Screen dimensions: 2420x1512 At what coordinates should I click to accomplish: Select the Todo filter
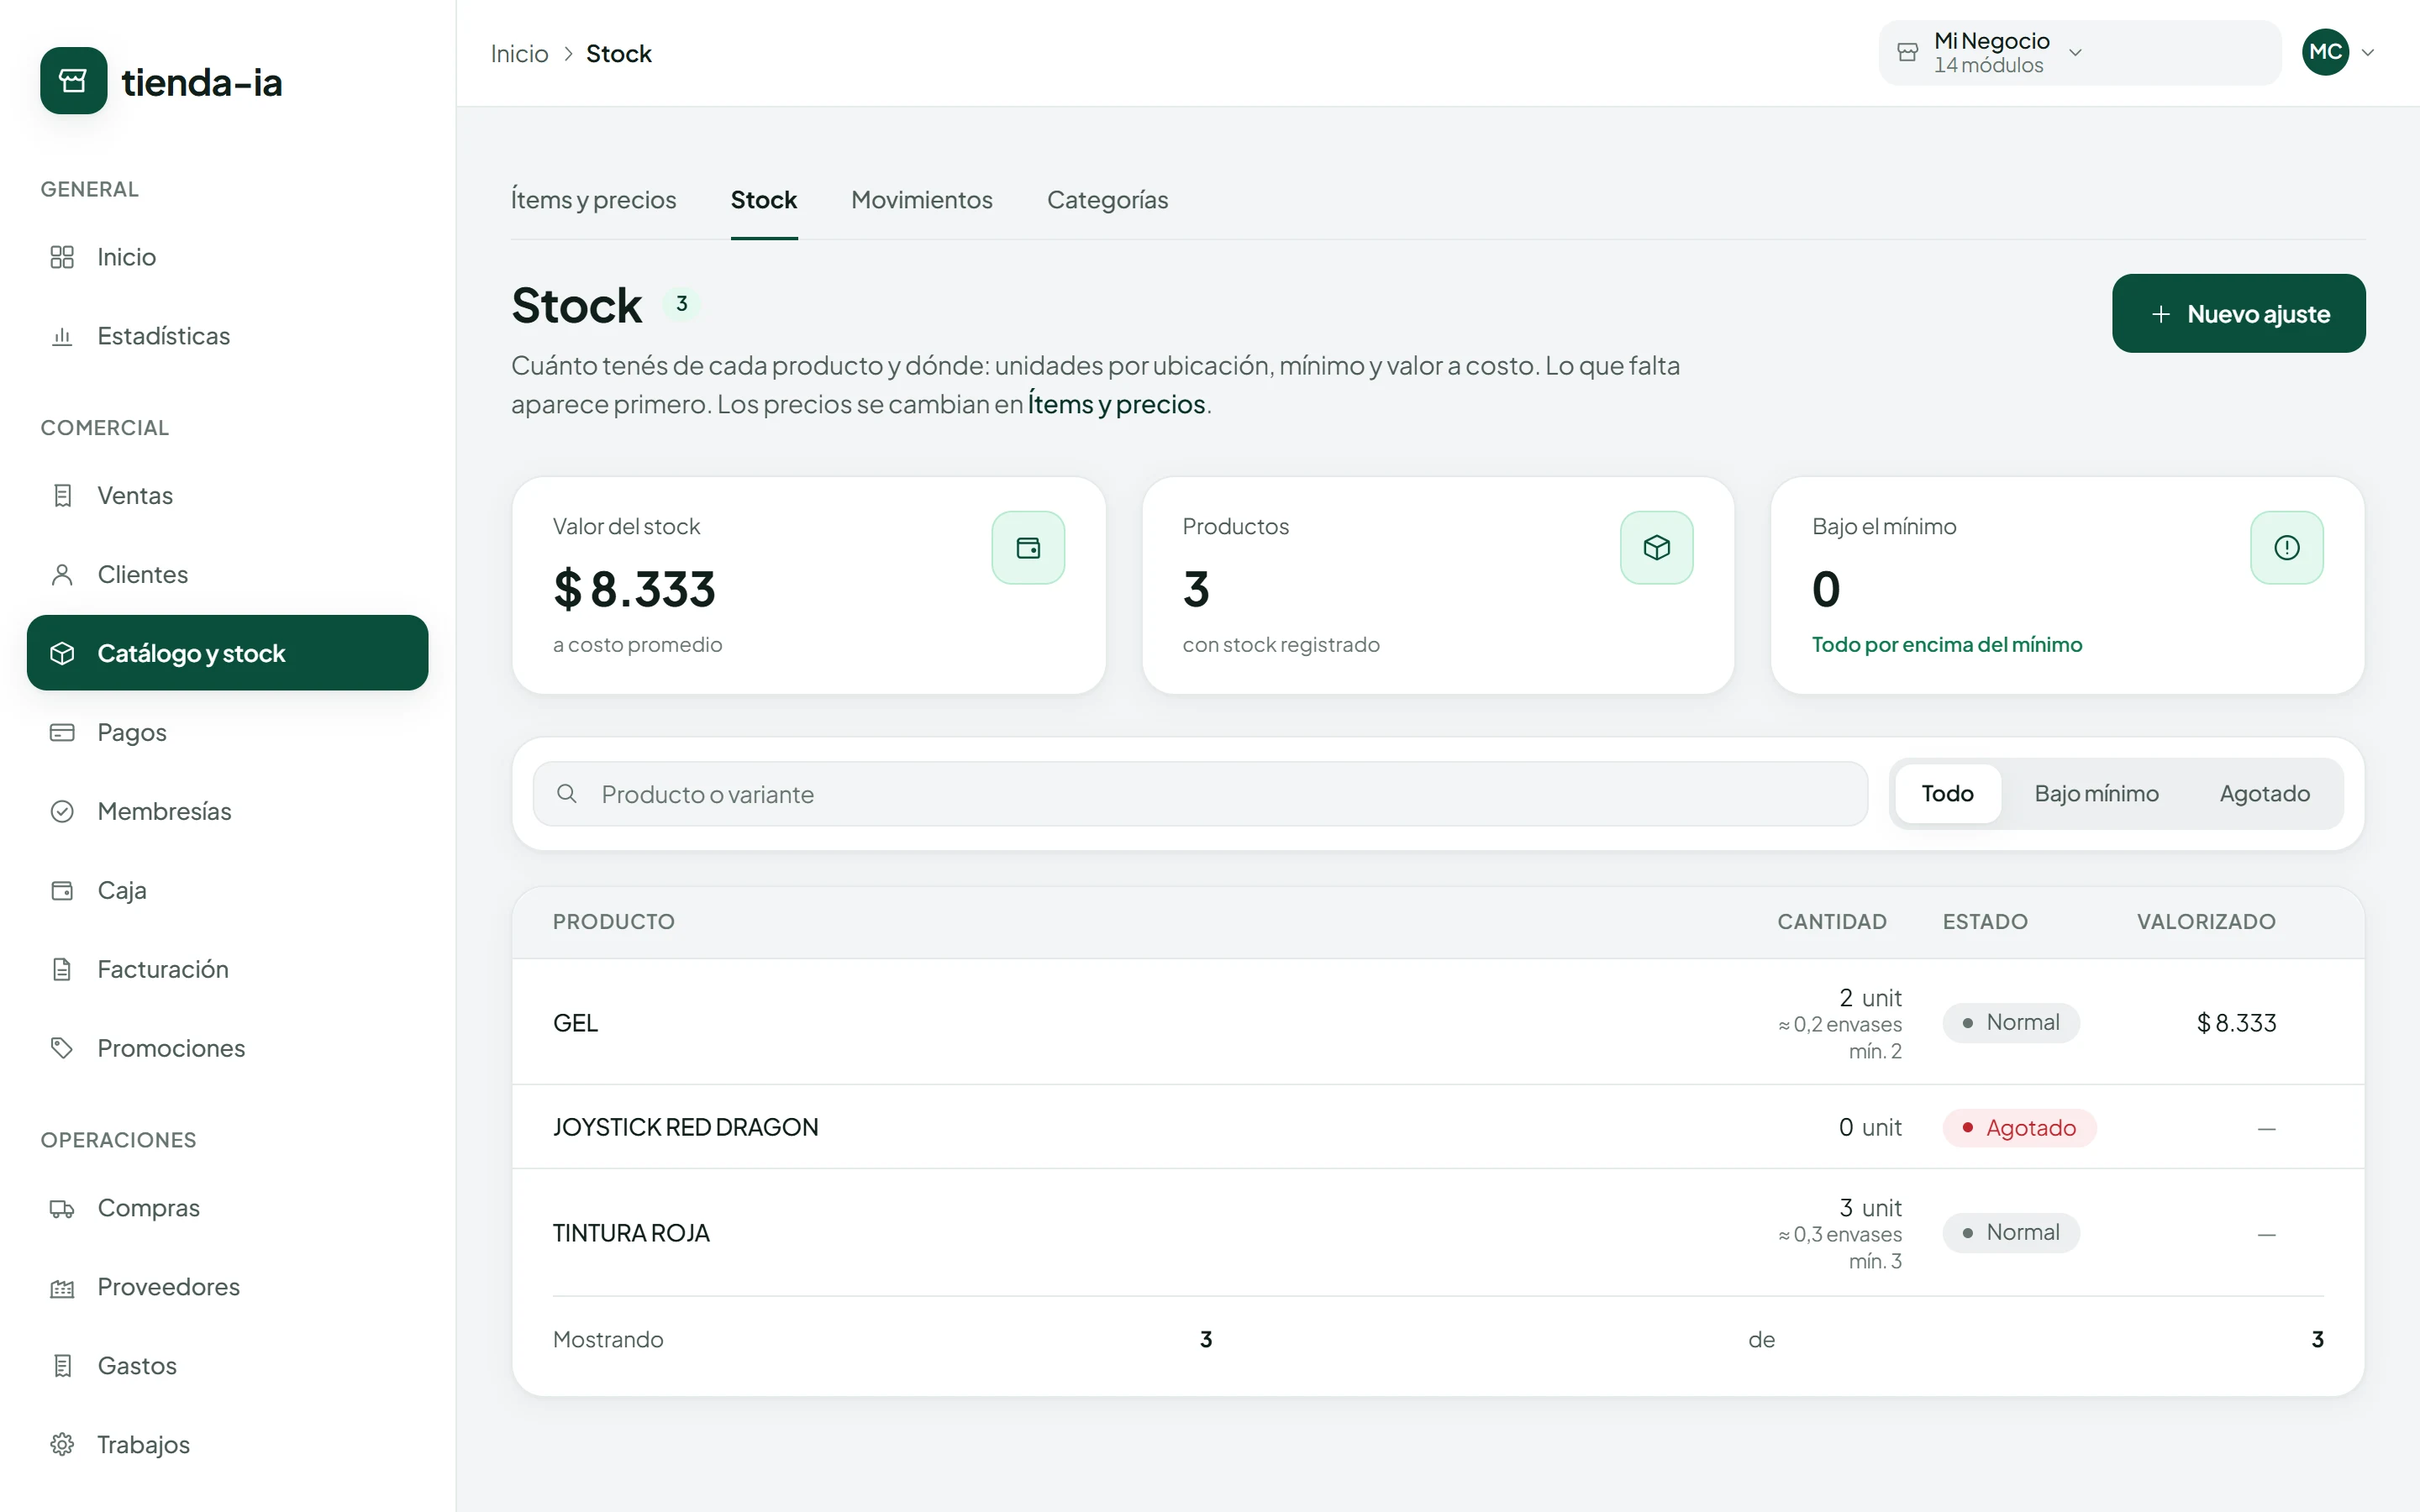click(1948, 794)
